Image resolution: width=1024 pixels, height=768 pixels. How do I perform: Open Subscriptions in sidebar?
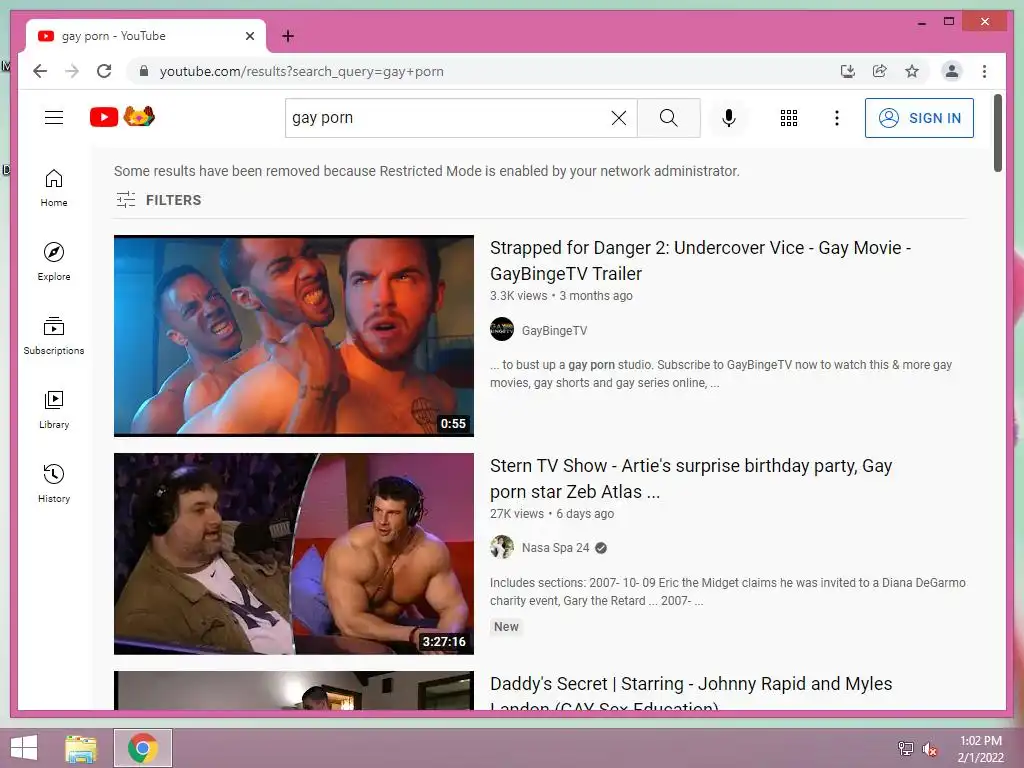click(x=54, y=336)
